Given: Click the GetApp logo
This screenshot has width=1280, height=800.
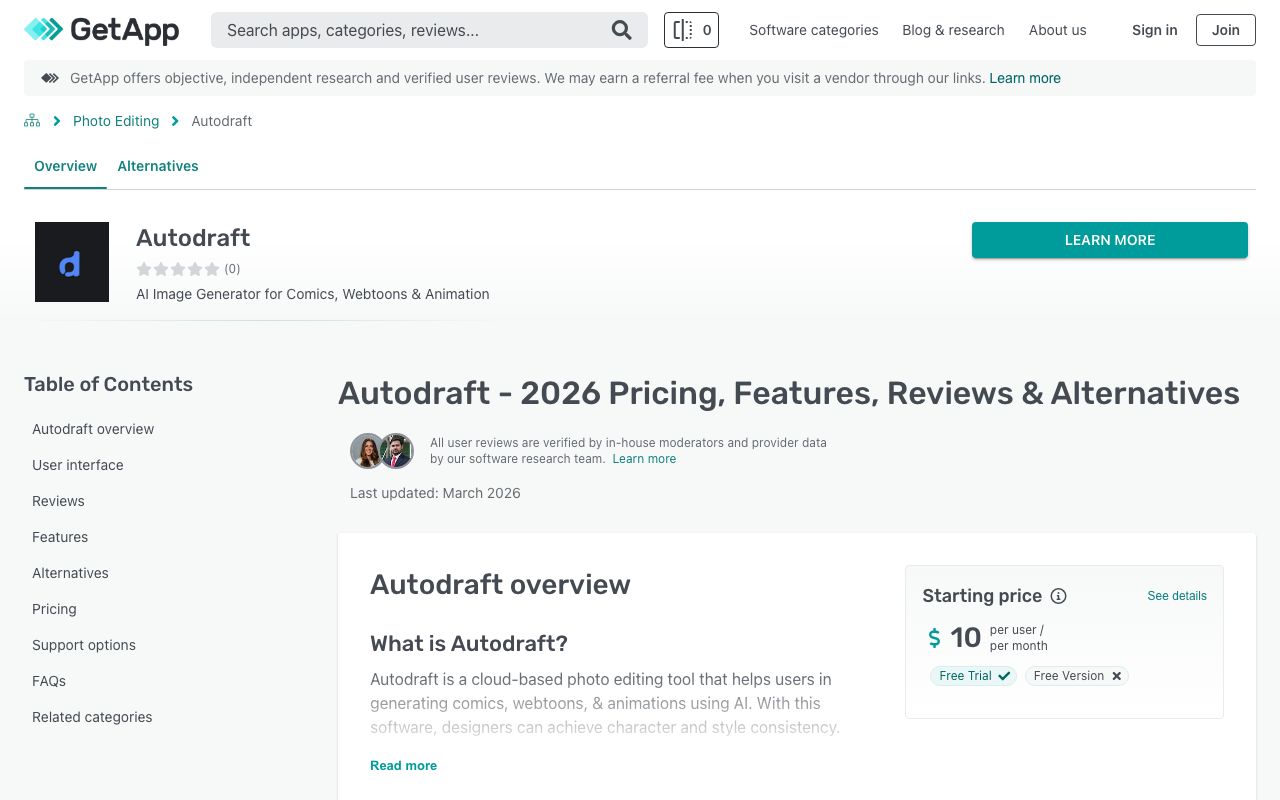Looking at the screenshot, I should (101, 30).
